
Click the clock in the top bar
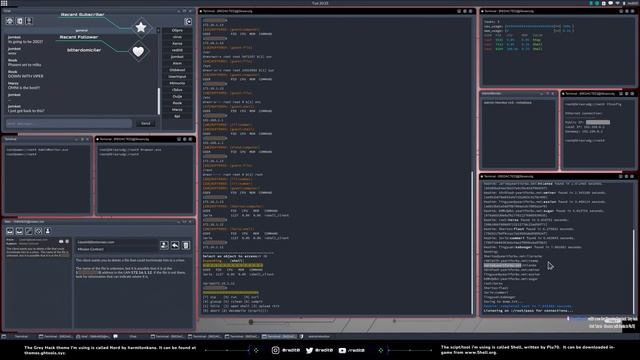click(320, 3)
